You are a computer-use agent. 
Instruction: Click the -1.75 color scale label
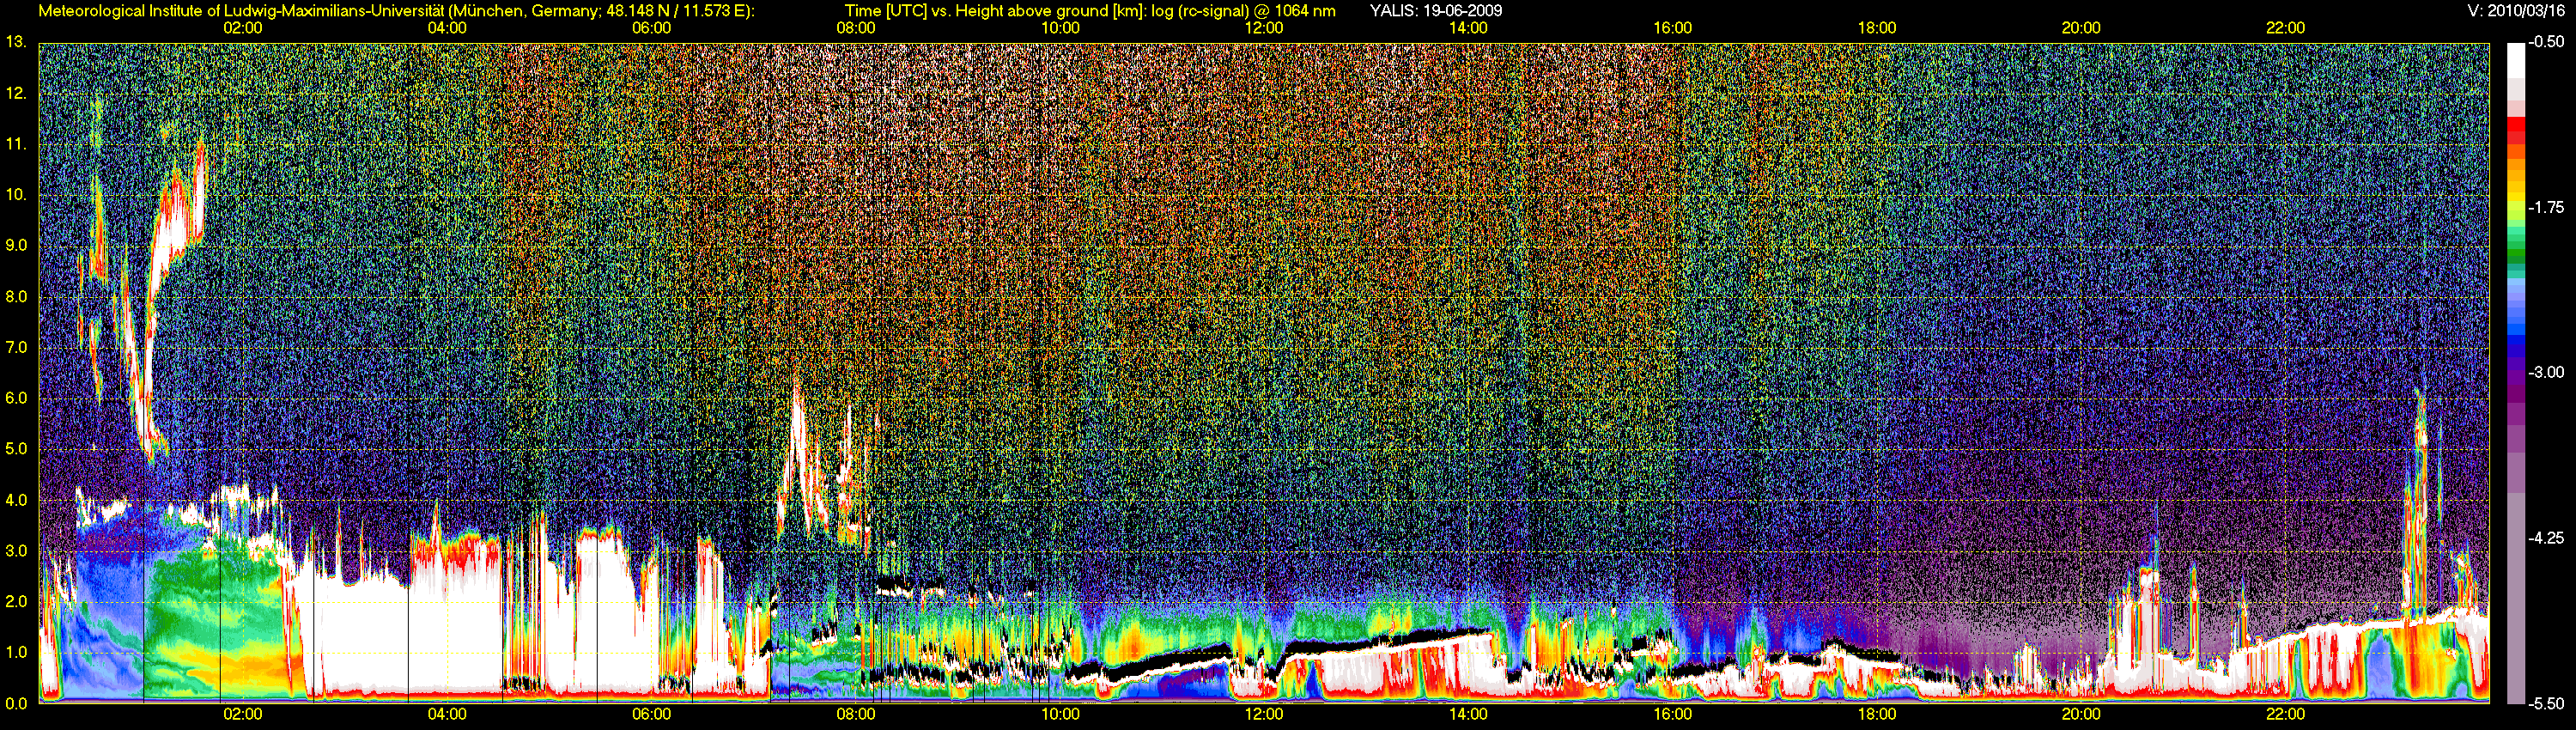(x=2547, y=208)
